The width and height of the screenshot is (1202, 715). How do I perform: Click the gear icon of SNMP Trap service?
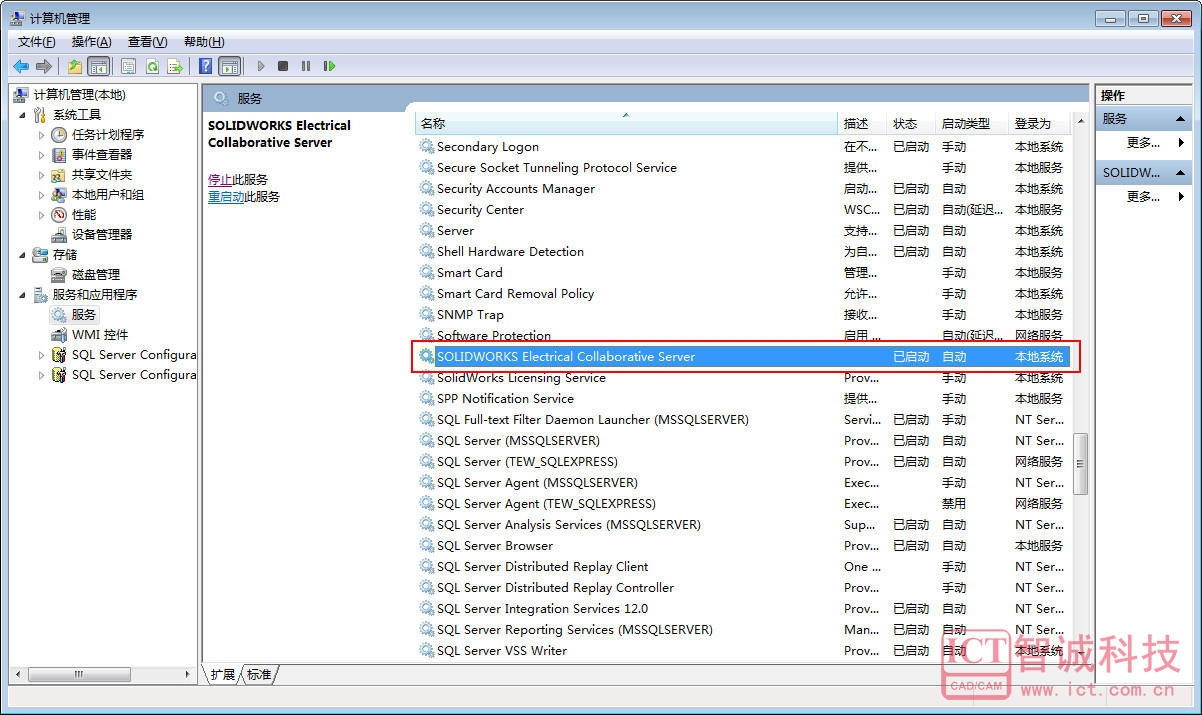click(427, 314)
